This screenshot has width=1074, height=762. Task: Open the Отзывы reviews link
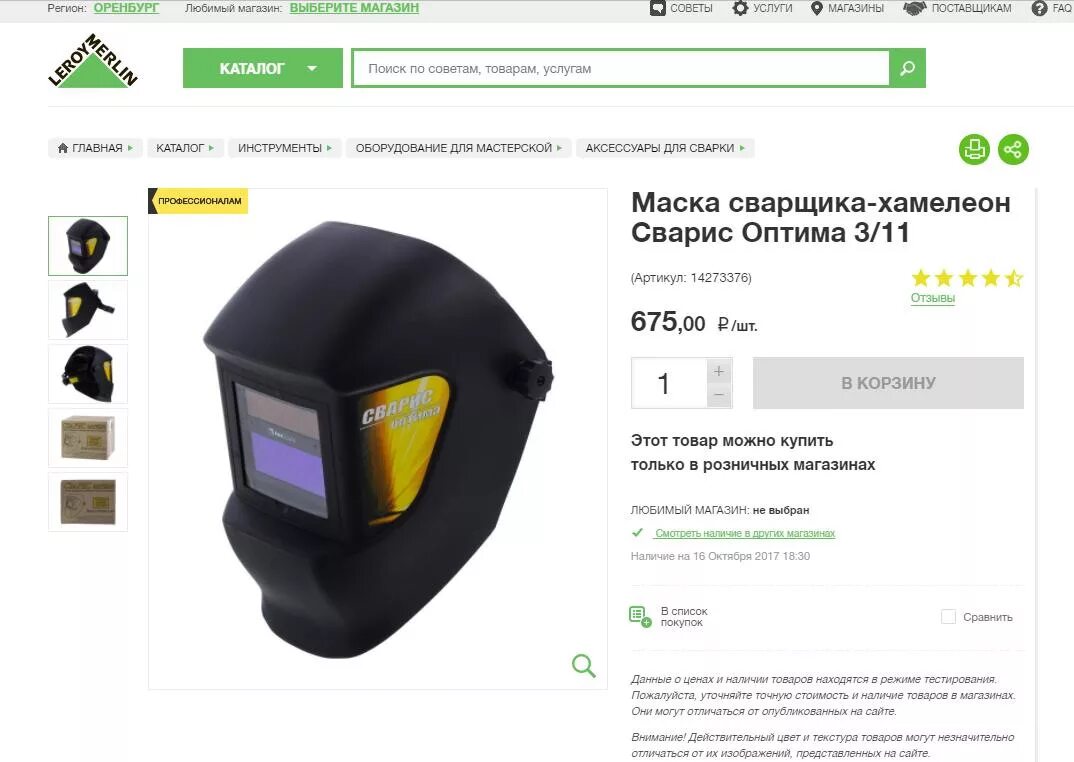pos(932,298)
